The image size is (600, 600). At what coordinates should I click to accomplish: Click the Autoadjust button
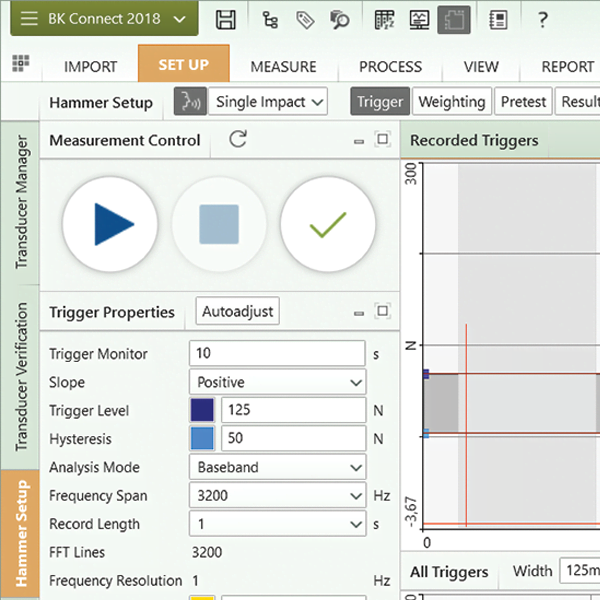[237, 312]
